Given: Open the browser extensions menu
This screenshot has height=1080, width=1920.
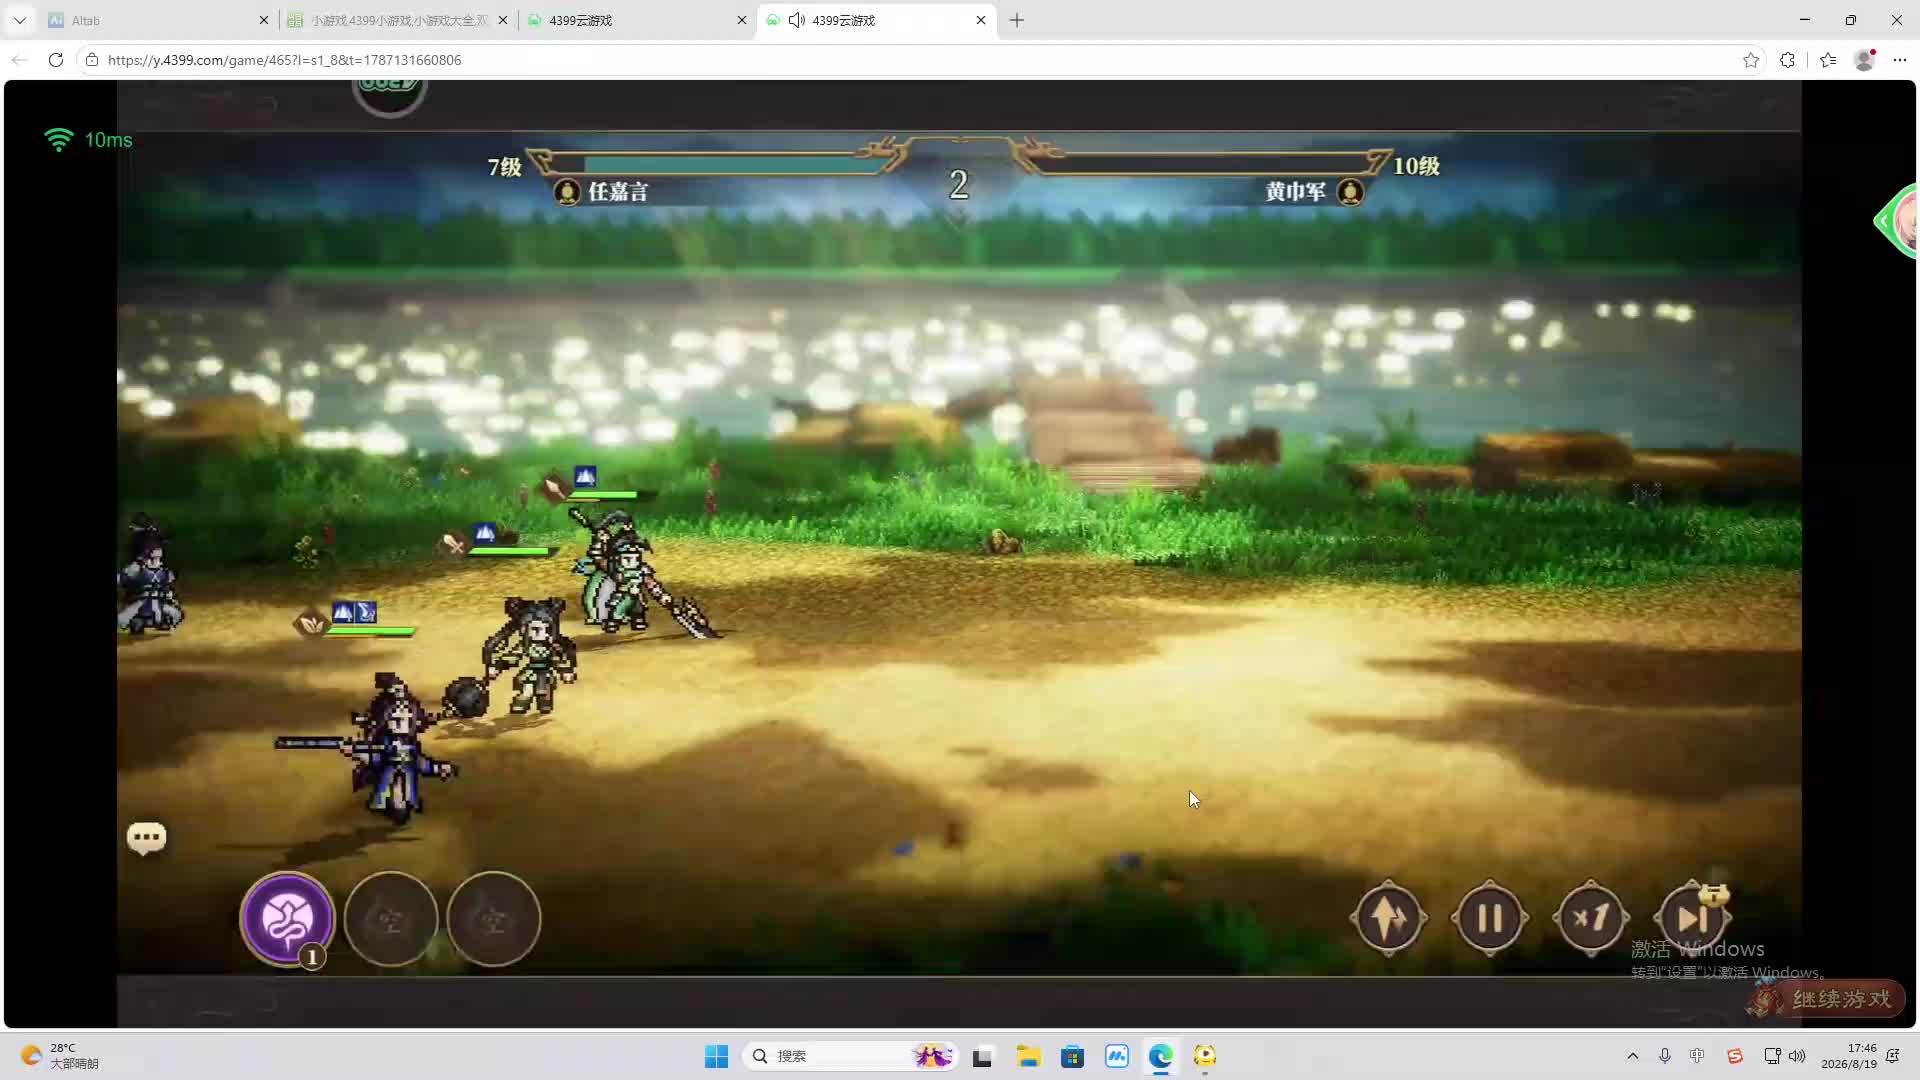Looking at the screenshot, I should click(1787, 60).
